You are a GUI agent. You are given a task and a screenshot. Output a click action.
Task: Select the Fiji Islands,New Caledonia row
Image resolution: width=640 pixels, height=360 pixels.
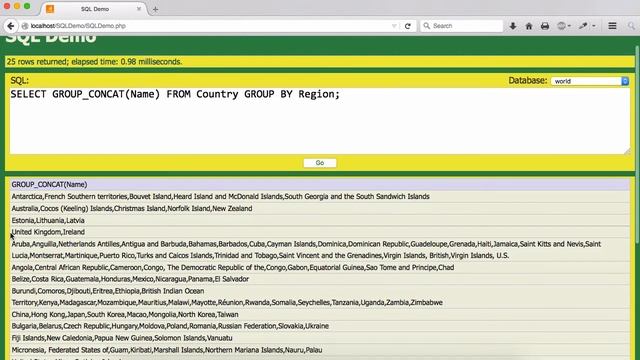coord(320,338)
